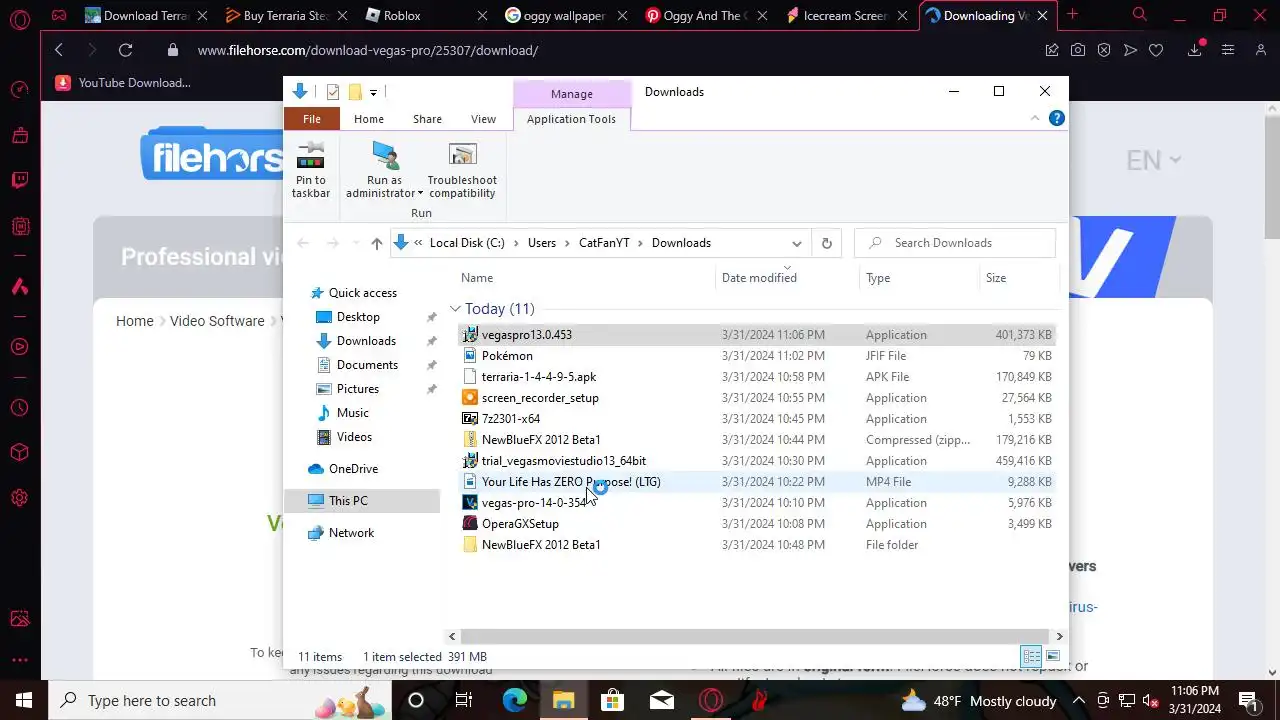
Task: Select NewBlueFX 2012 Beta1 zip icon
Action: click(x=470, y=440)
